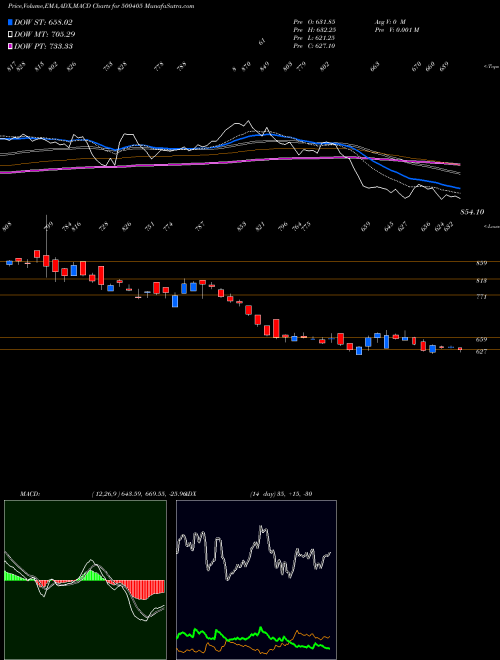Select the 'DOW ST: 658.02' legend text
The width and height of the screenshot is (500, 660).
[43, 22]
